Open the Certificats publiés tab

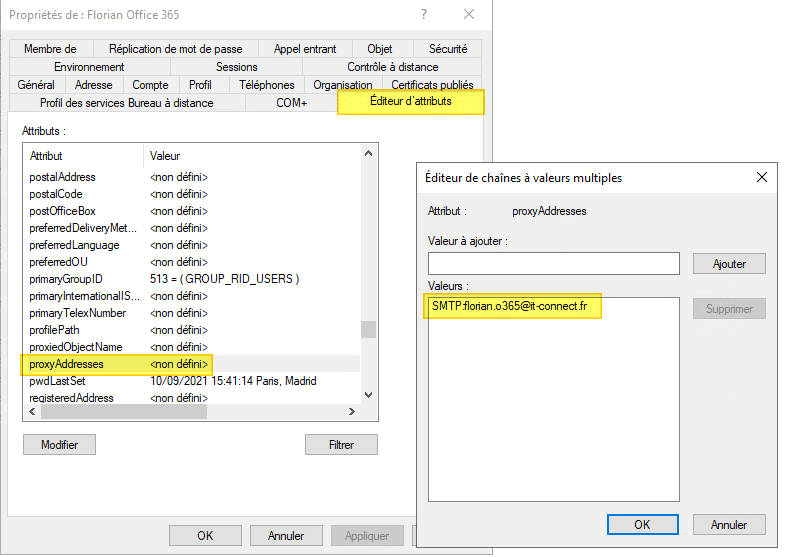tap(432, 85)
